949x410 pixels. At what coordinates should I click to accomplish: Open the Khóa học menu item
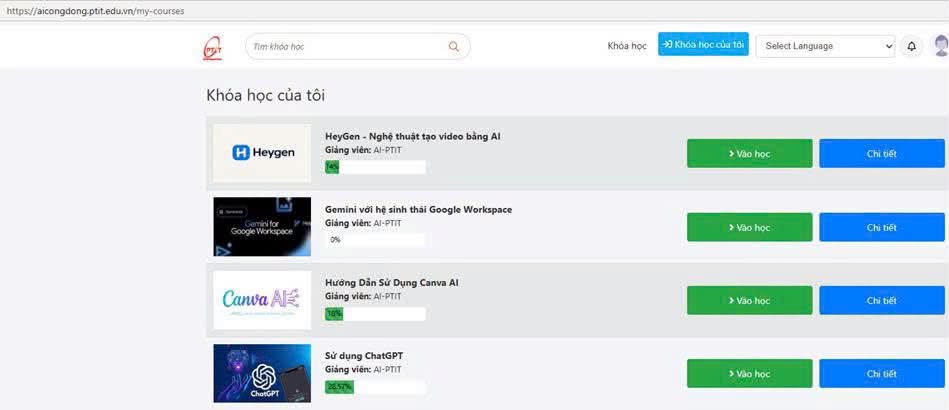pos(627,46)
